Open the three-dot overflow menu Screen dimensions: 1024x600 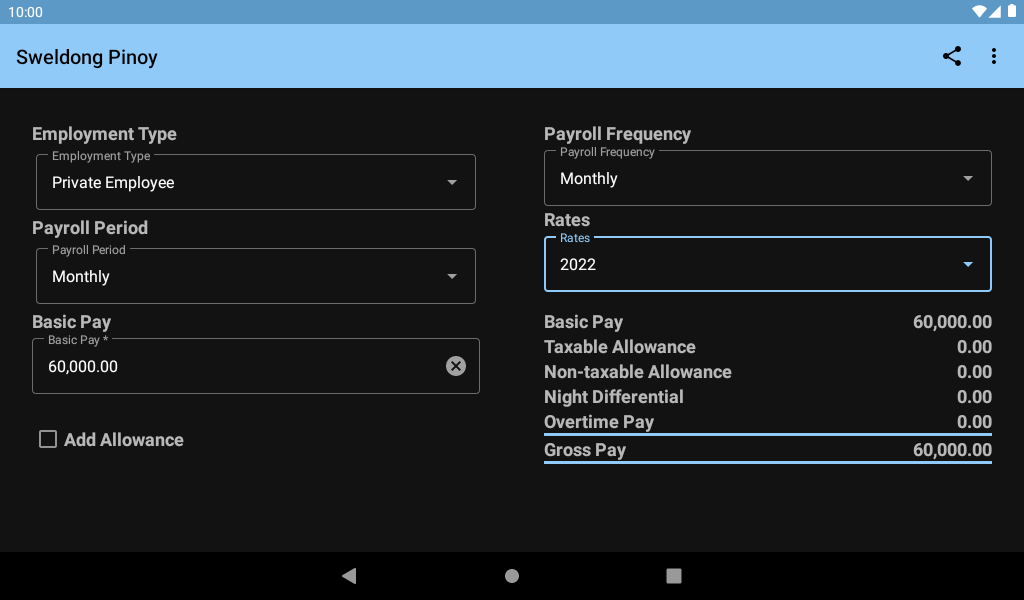click(993, 56)
